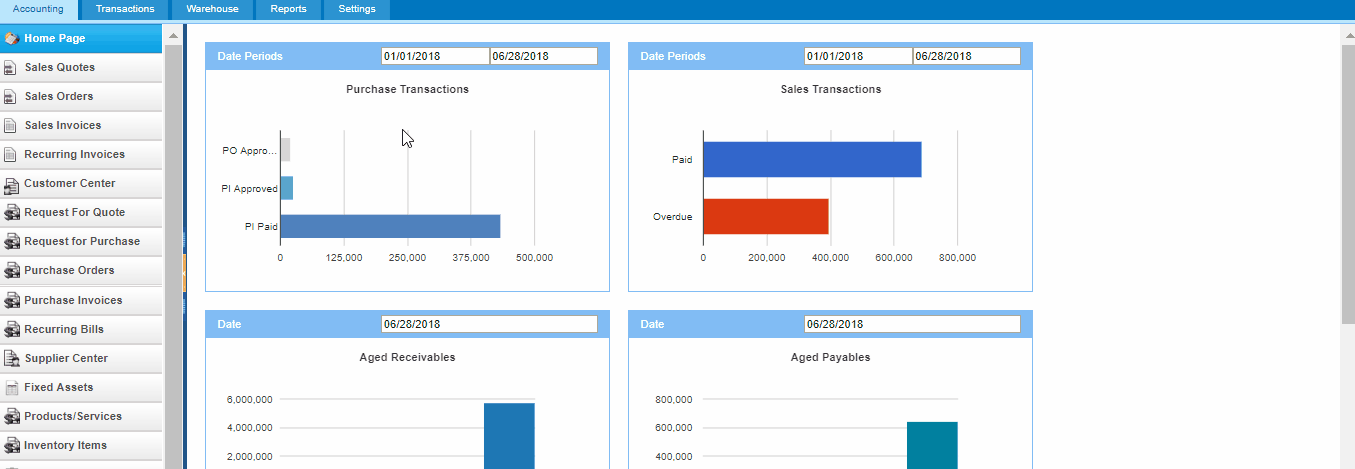Click the Home Page icon in sidebar
1355x469 pixels.
click(x=12, y=38)
